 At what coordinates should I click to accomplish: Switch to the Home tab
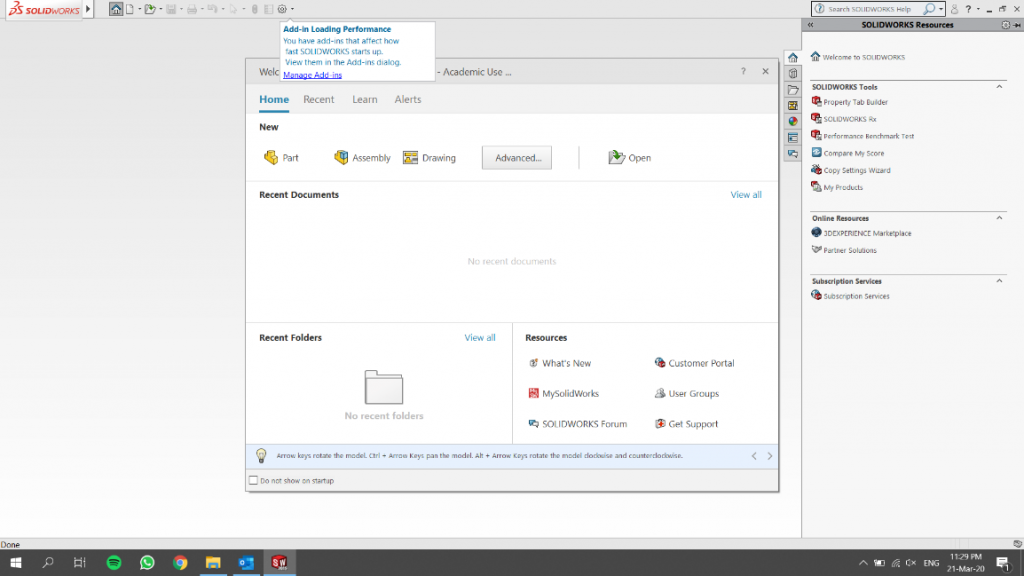click(x=274, y=99)
